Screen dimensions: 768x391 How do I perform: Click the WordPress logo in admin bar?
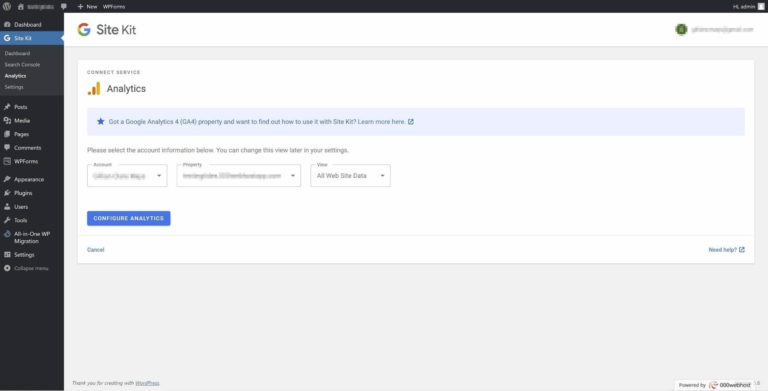pyautogui.click(x=7, y=6)
